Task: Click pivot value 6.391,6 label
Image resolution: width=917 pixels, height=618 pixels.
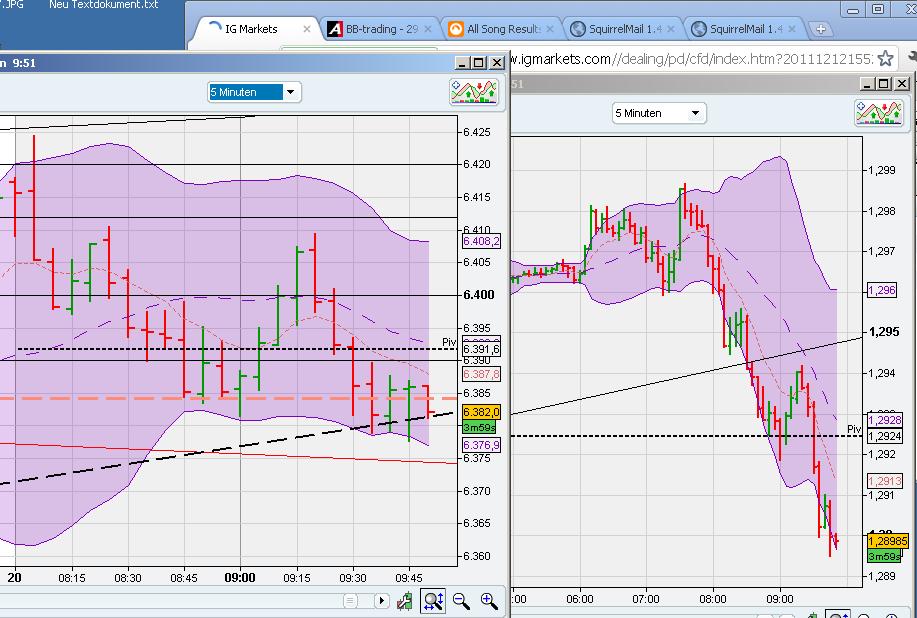Action: [x=481, y=350]
